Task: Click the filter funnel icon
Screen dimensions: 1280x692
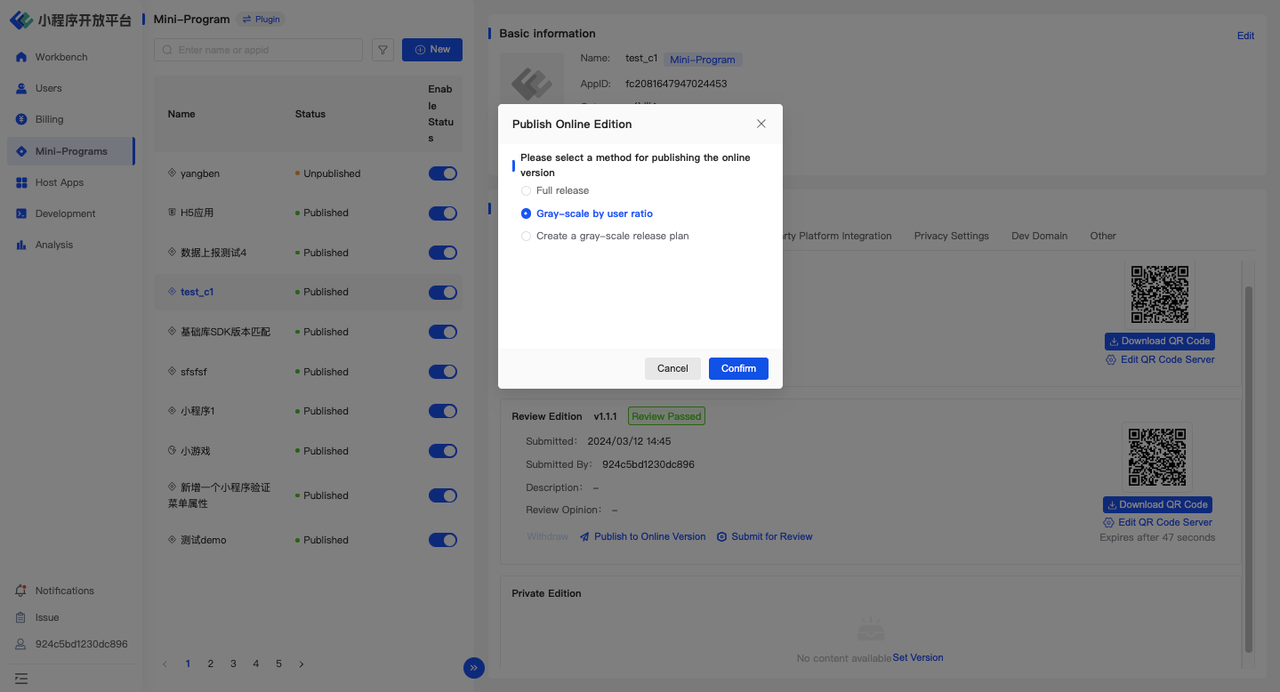Action: click(x=382, y=50)
